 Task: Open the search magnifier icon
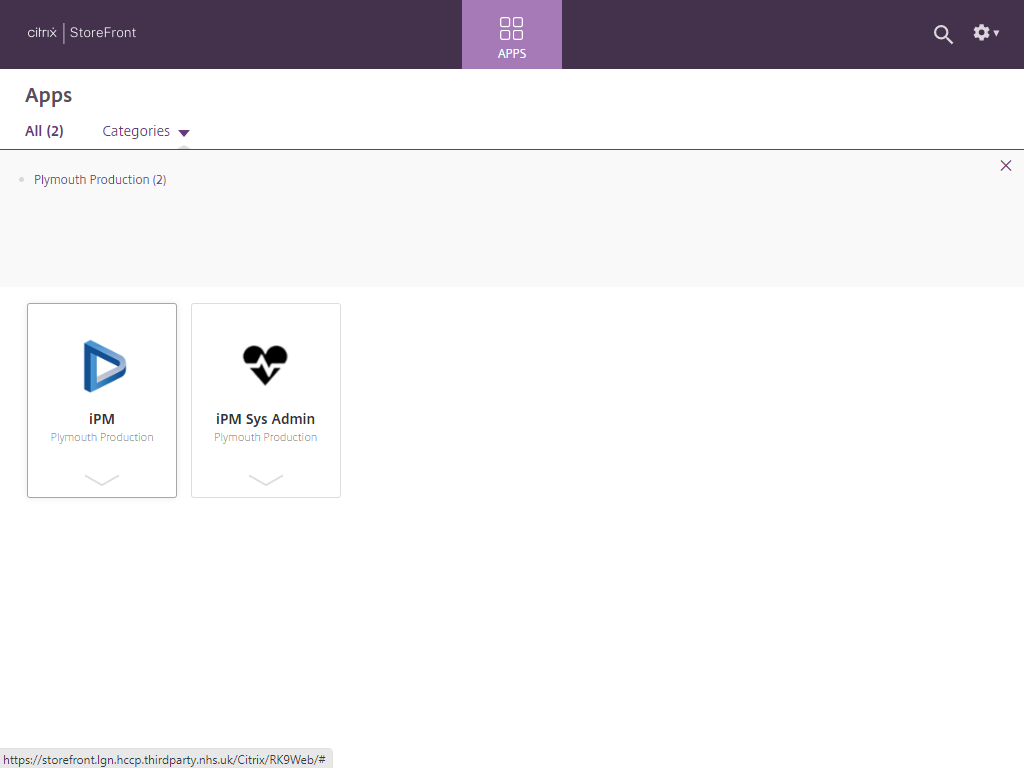point(942,34)
